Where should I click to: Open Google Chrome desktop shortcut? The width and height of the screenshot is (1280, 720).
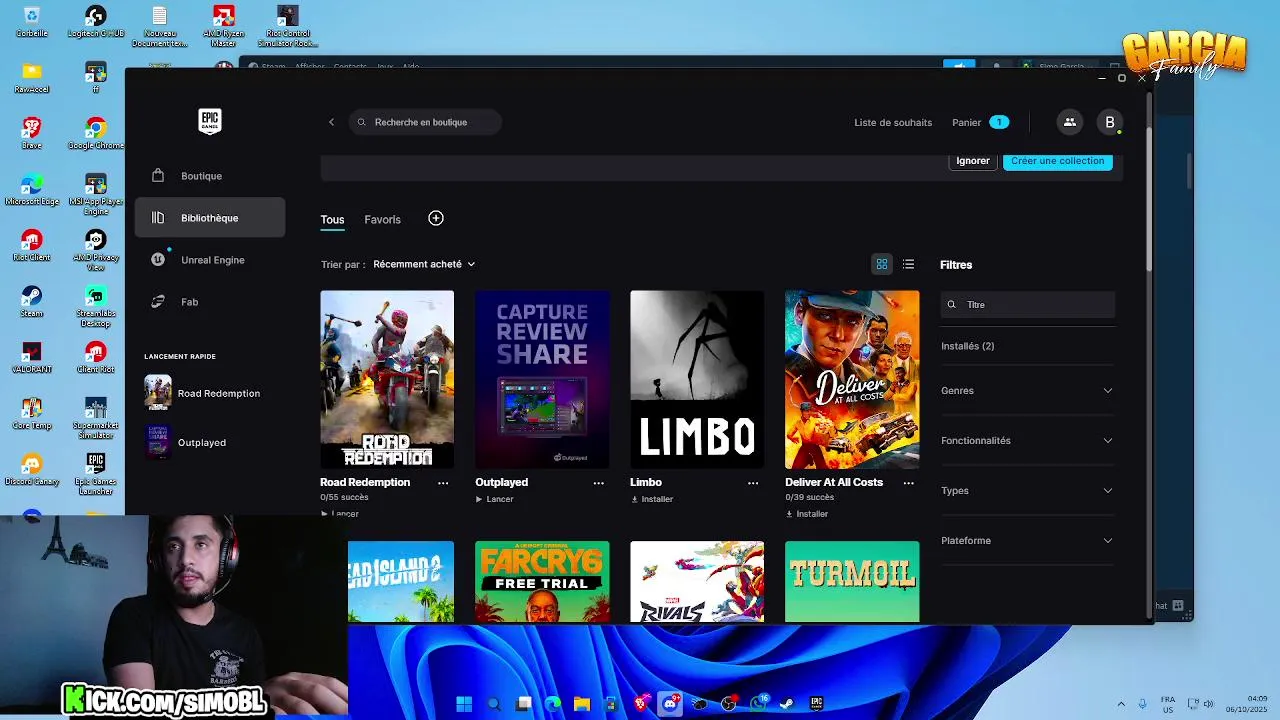96,133
